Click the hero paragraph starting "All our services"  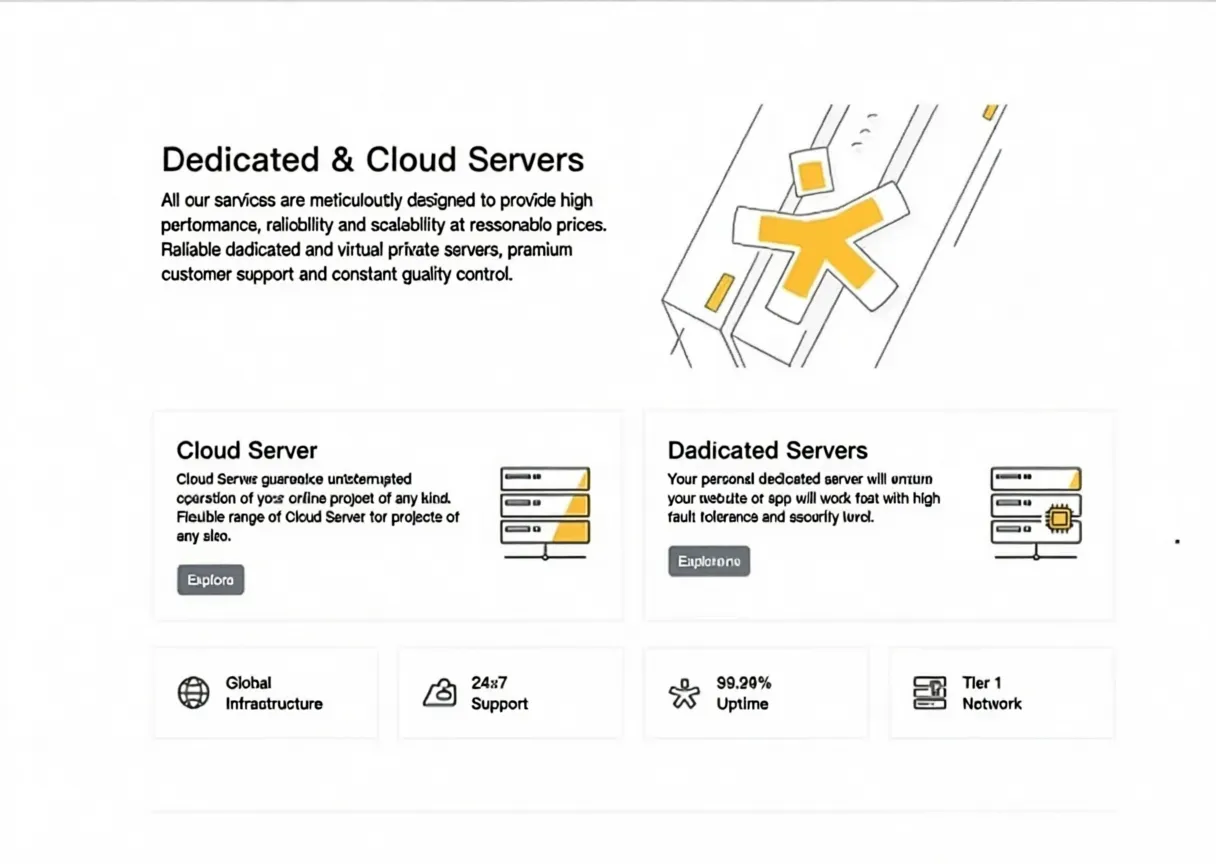(384, 237)
